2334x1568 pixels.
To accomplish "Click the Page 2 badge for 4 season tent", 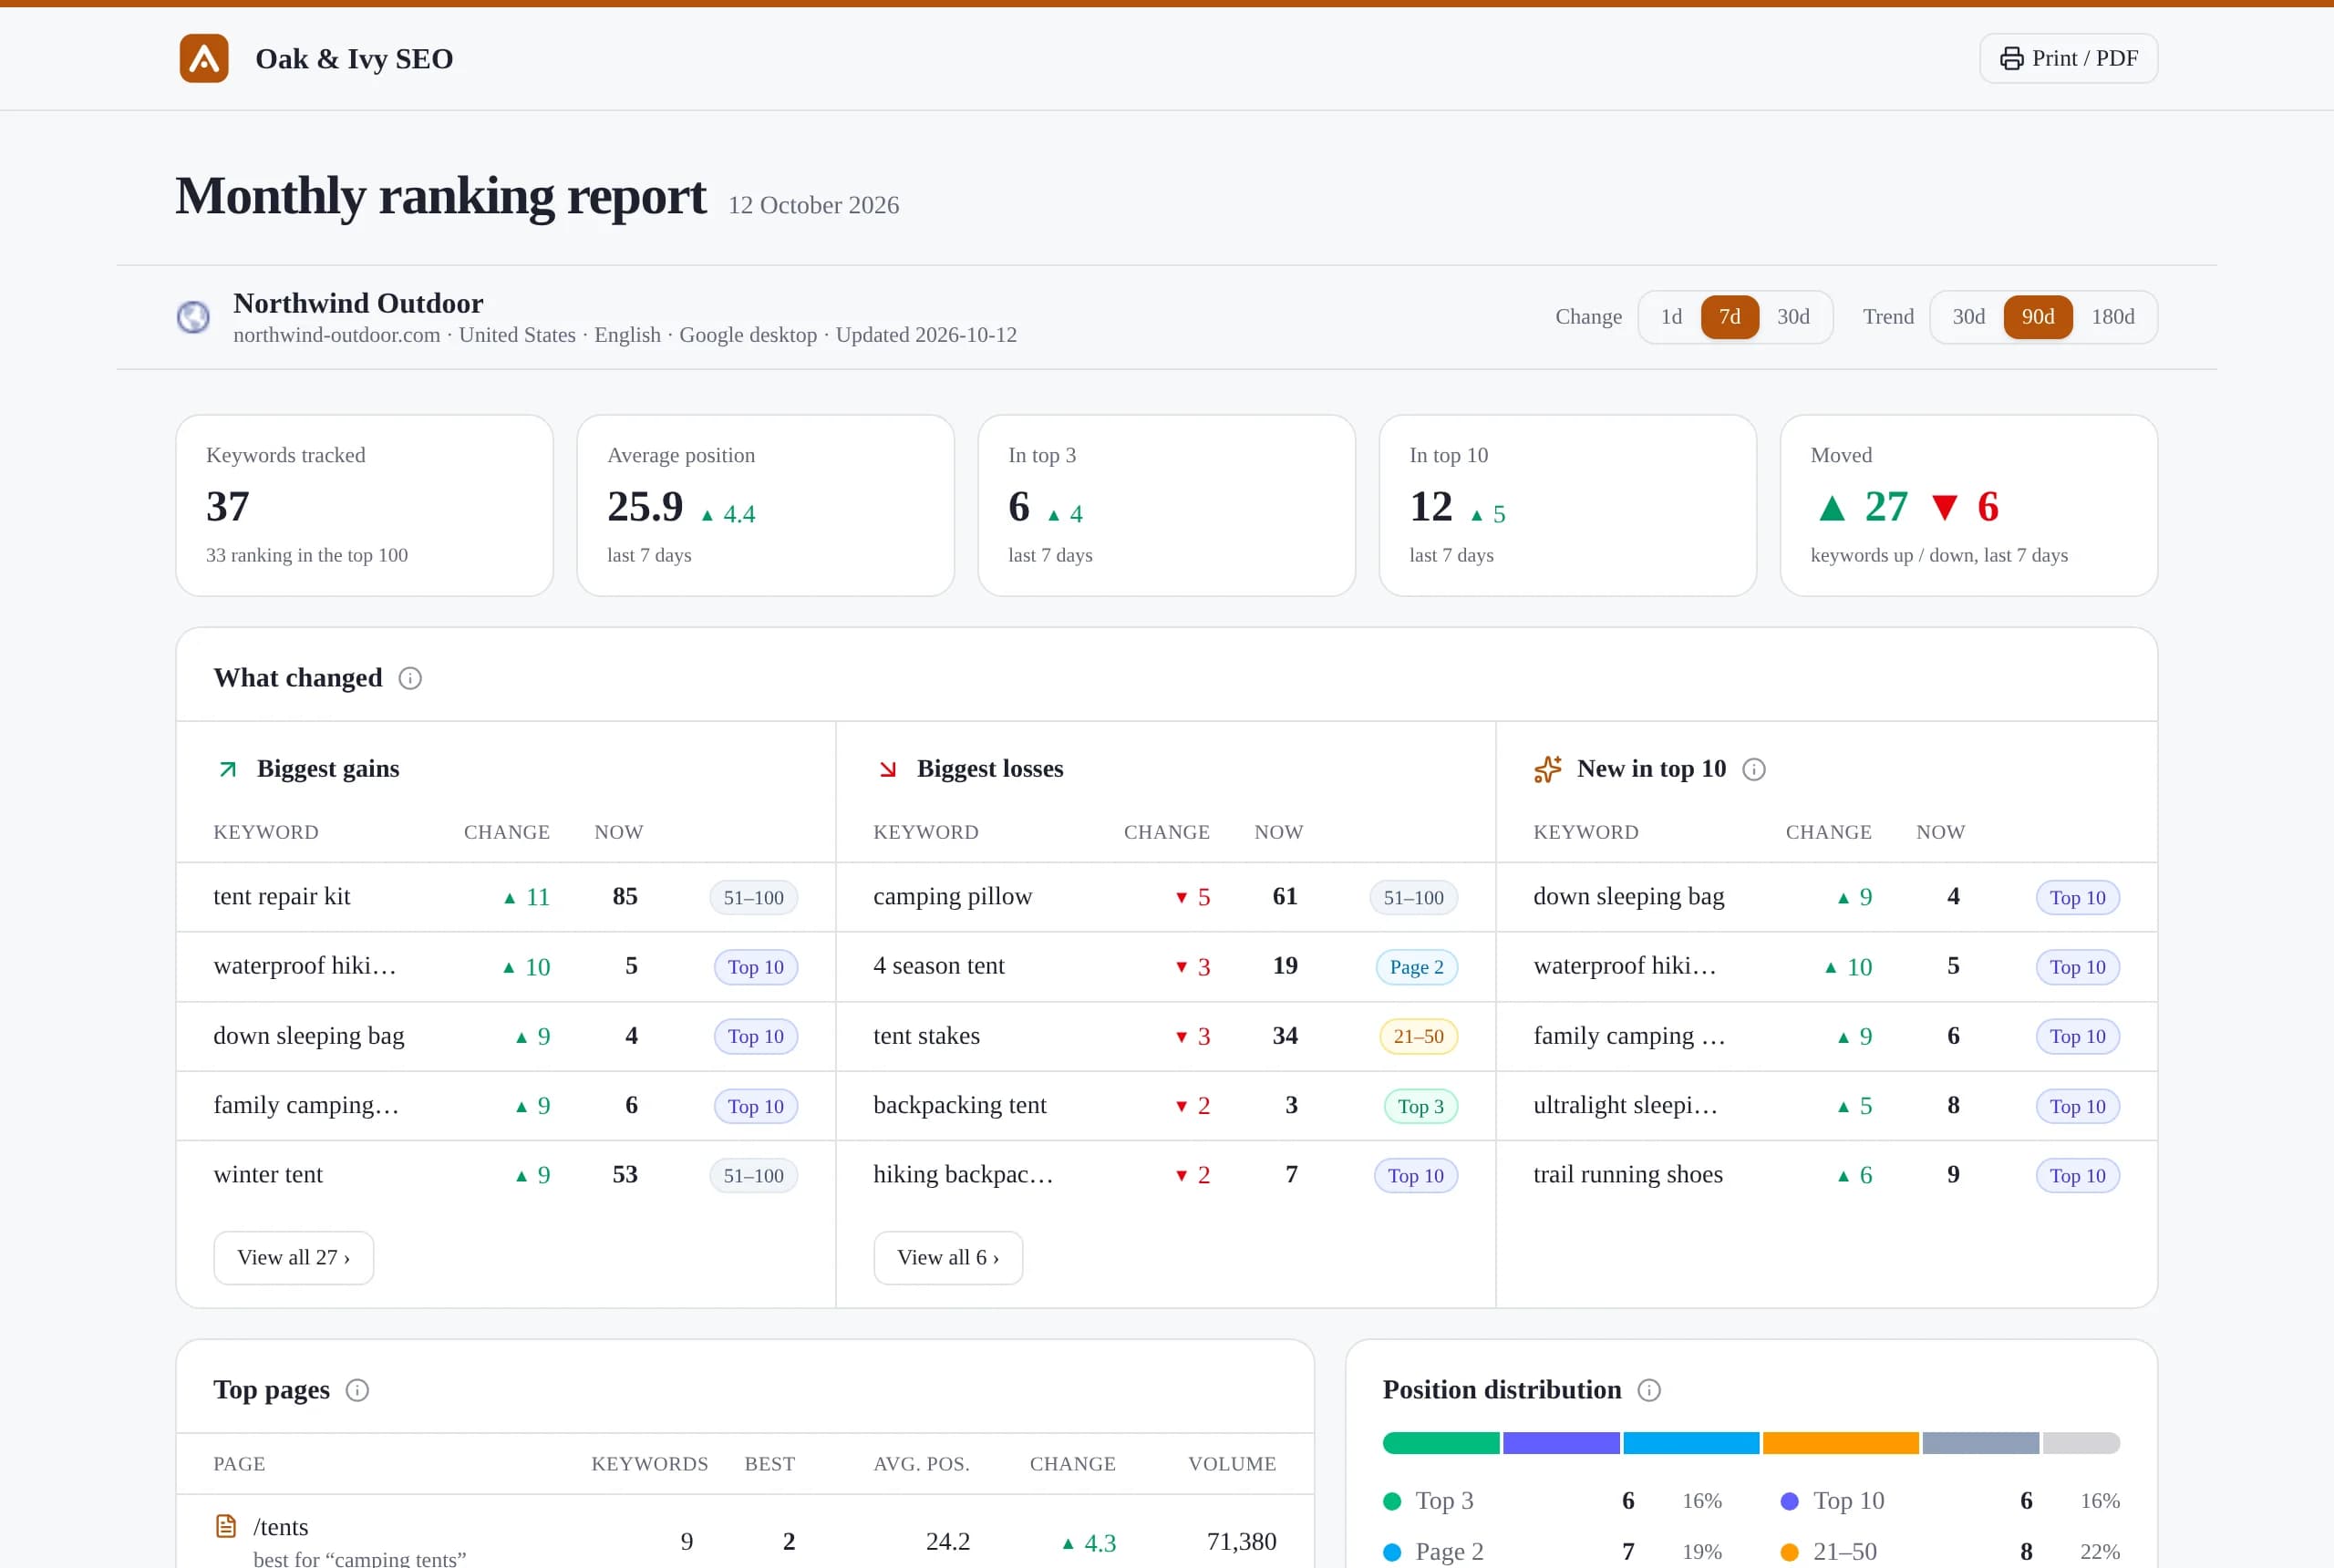I will click(x=1417, y=967).
